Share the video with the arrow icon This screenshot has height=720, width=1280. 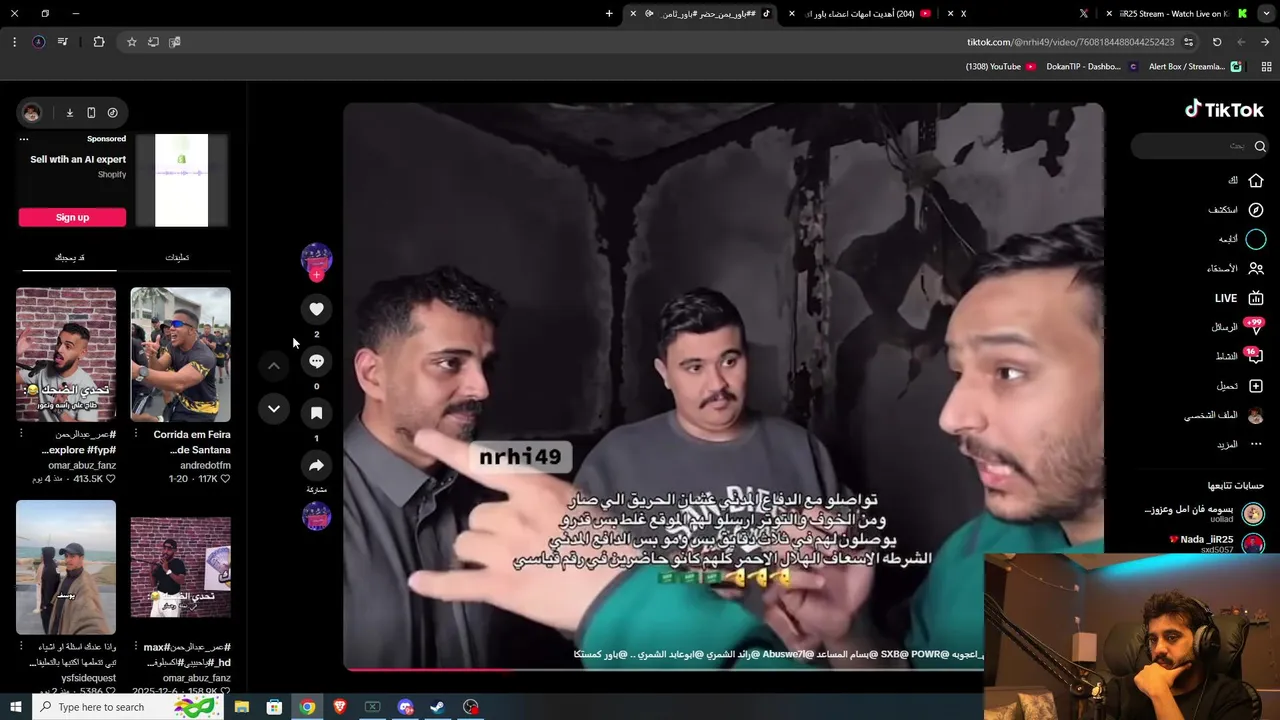coord(316,465)
